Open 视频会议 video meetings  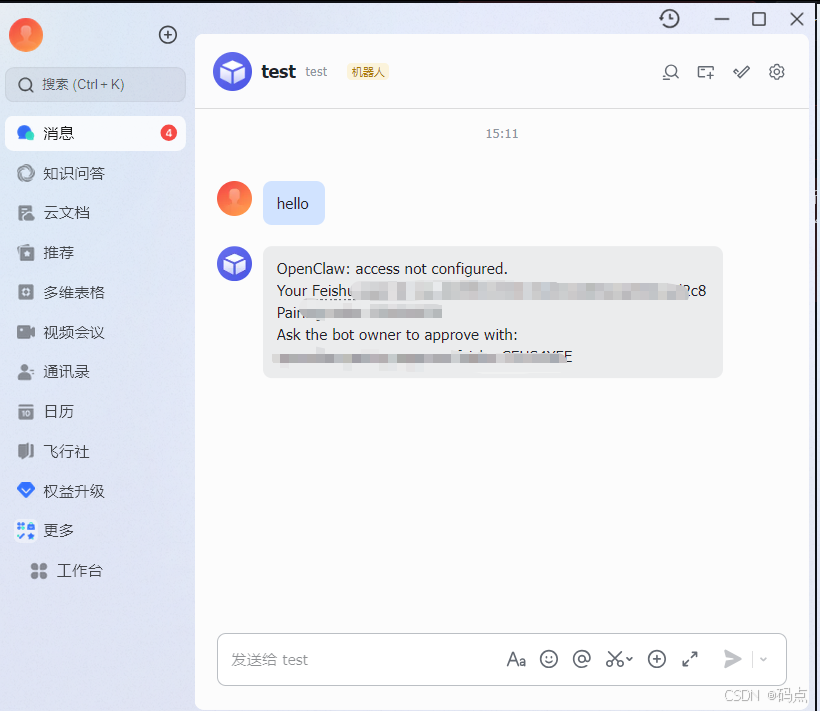pos(95,332)
